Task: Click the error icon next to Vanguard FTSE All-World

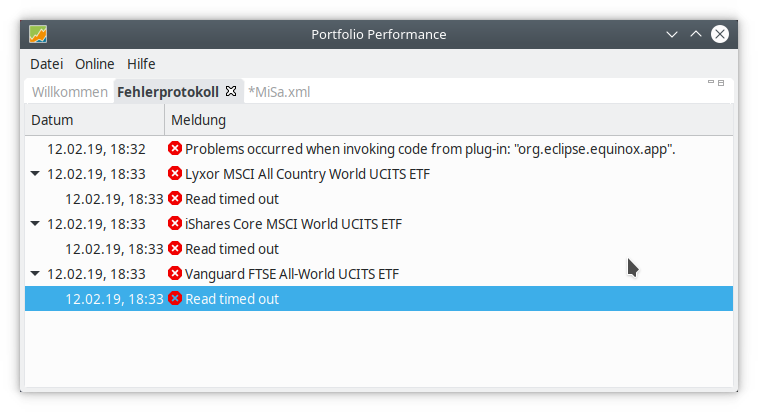Action: pyautogui.click(x=175, y=274)
